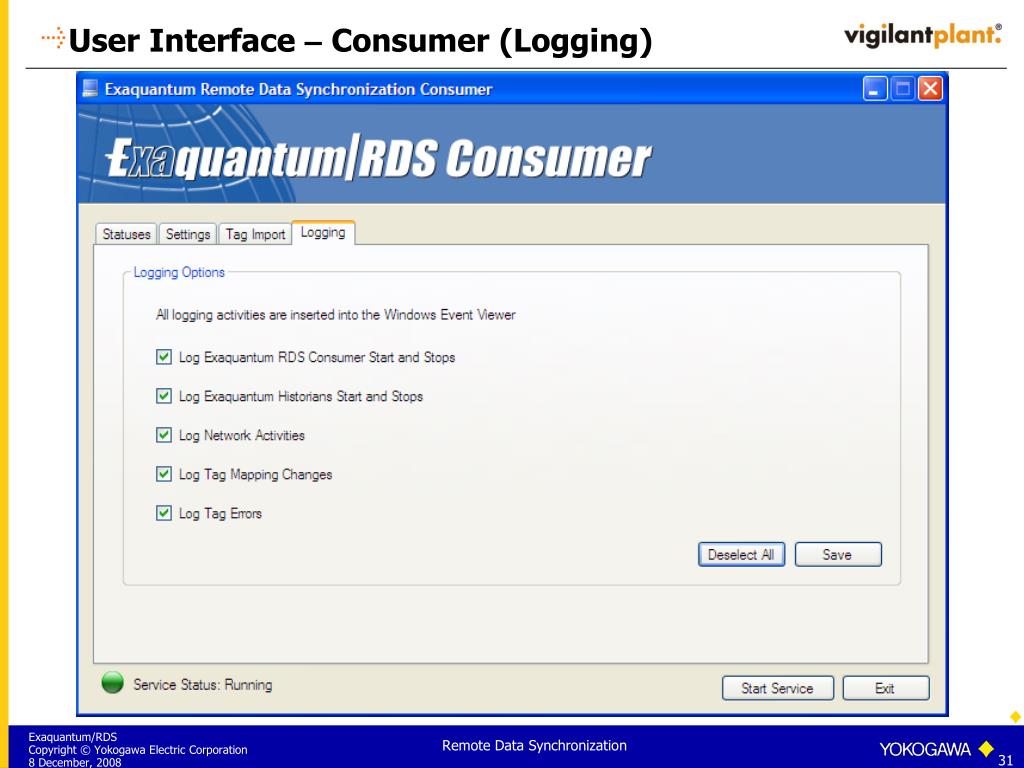Click the Logging Options group label
Viewport: 1024px width, 768px height.
(x=179, y=272)
